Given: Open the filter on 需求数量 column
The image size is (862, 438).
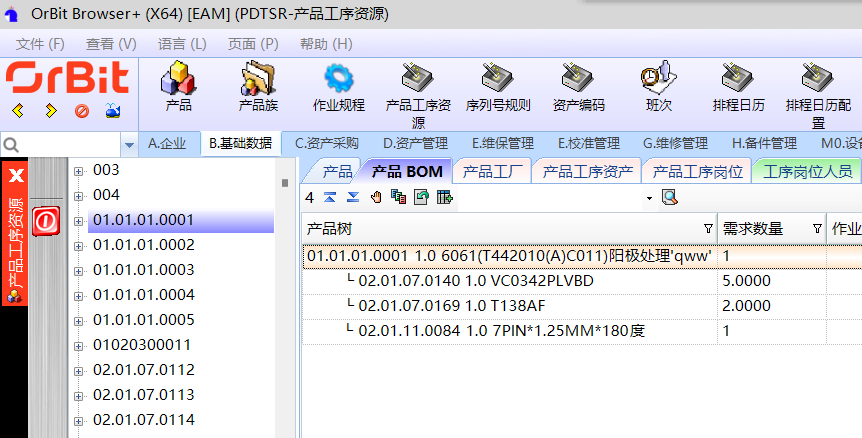Looking at the screenshot, I should click(x=817, y=229).
